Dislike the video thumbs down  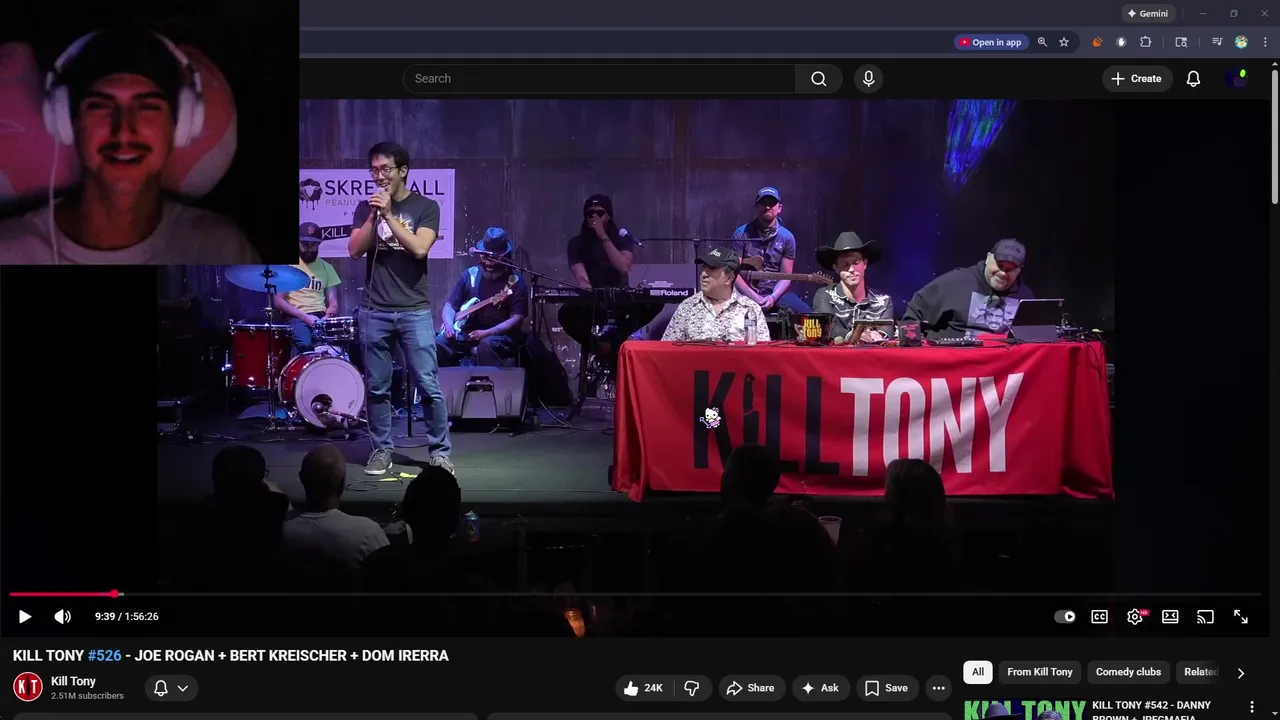[691, 688]
